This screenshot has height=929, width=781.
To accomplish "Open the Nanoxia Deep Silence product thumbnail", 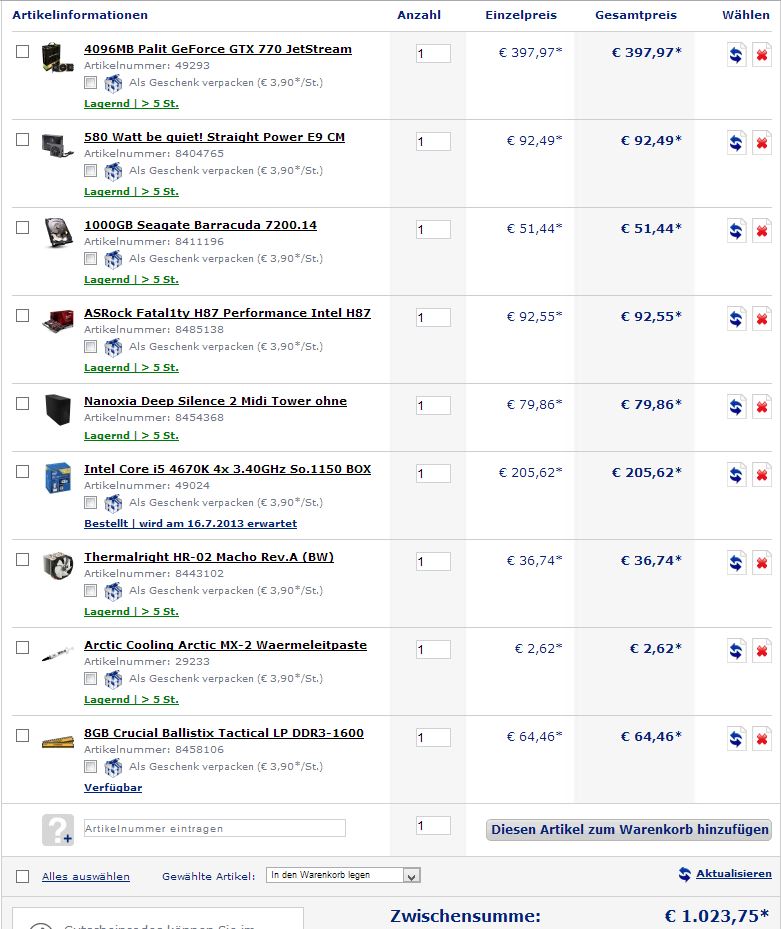I will click(x=58, y=409).
